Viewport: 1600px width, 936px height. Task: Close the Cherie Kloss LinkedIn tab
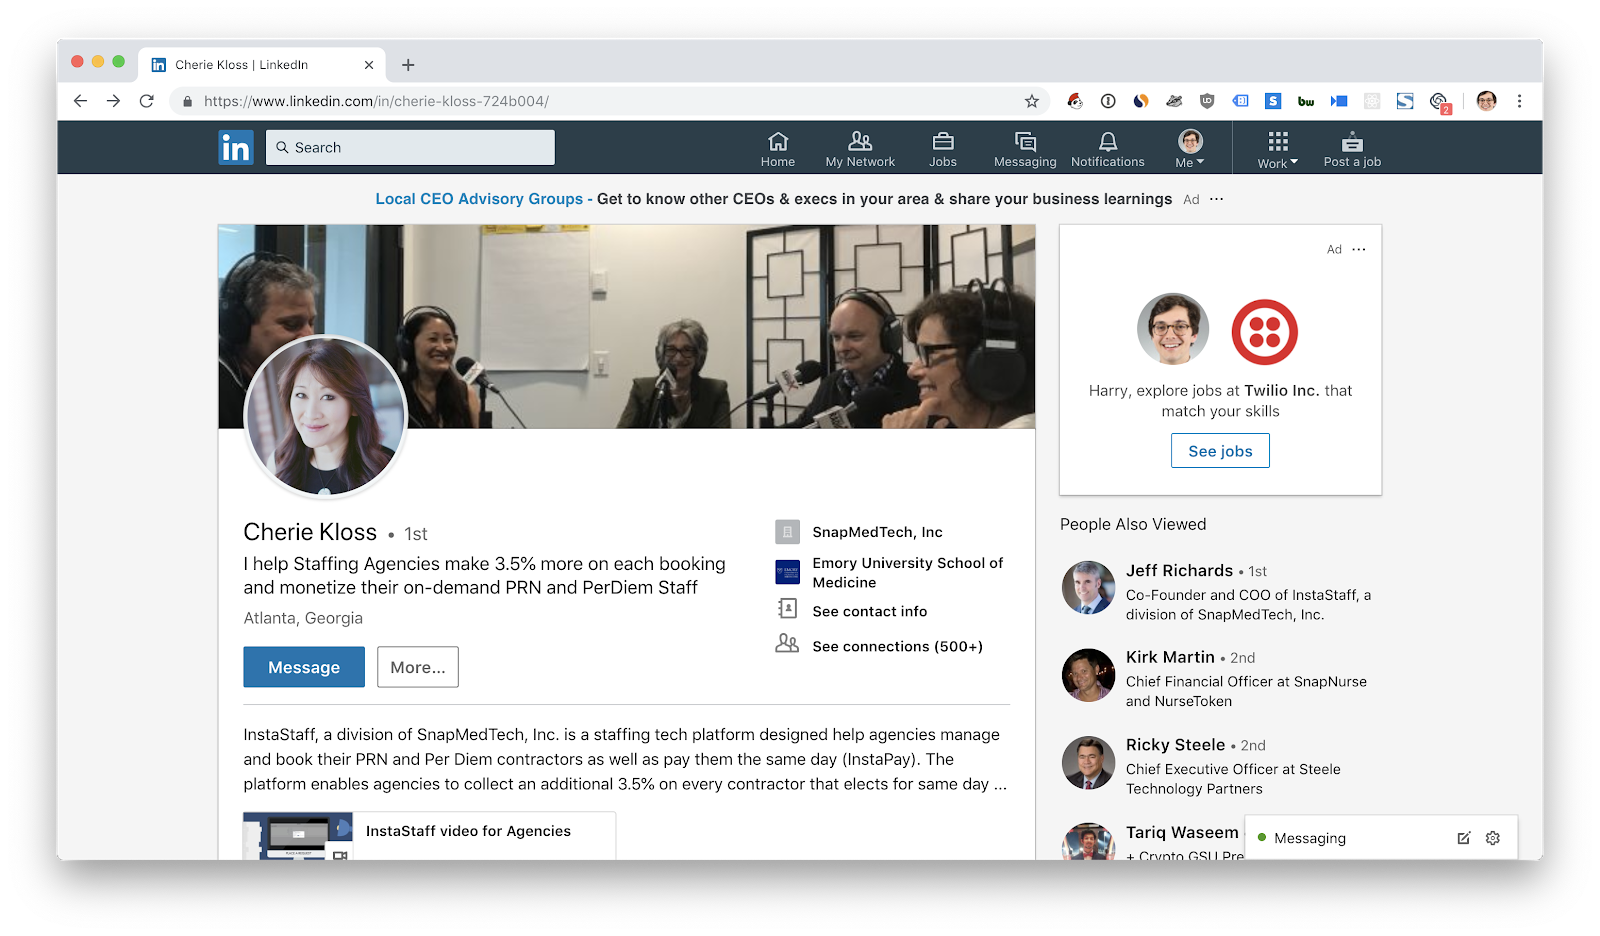[369, 65]
